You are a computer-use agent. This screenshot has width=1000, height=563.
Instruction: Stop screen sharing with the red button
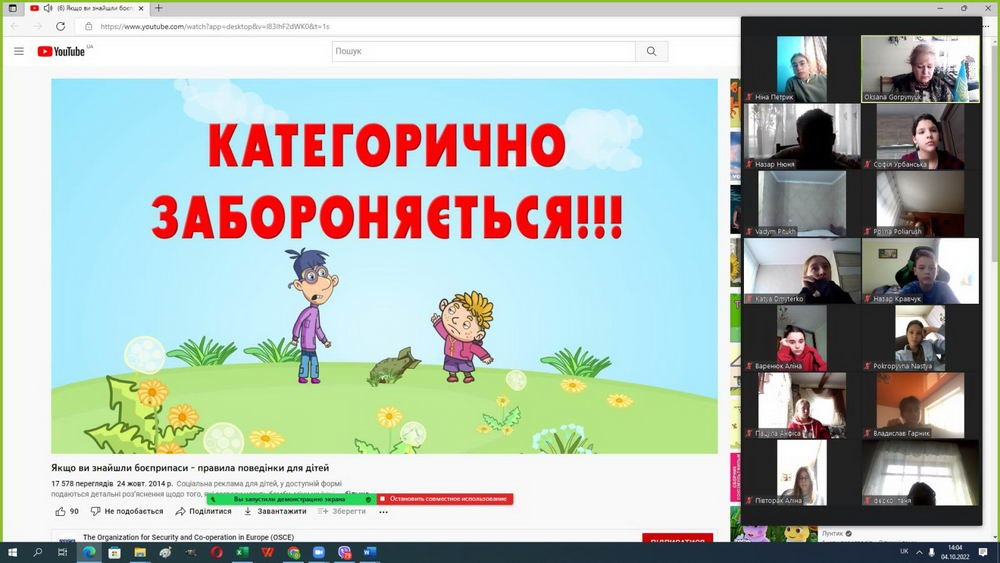pyautogui.click(x=445, y=498)
